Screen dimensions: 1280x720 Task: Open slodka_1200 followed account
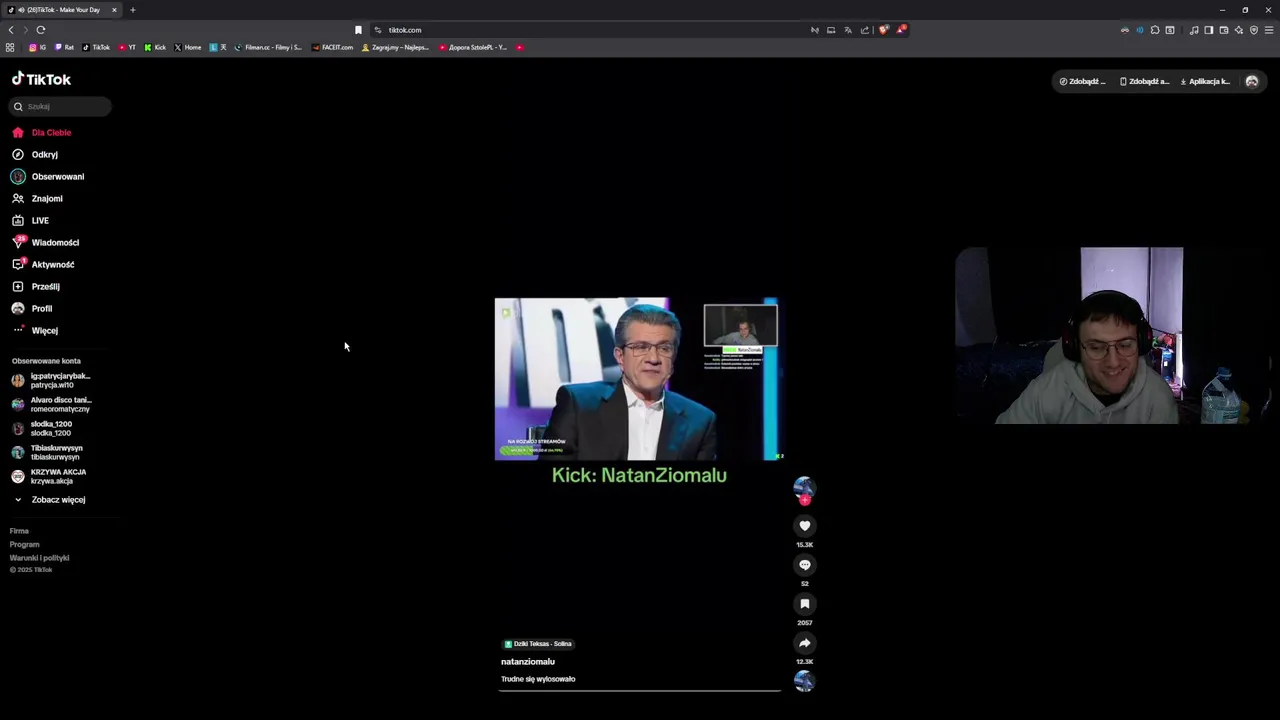(42, 428)
